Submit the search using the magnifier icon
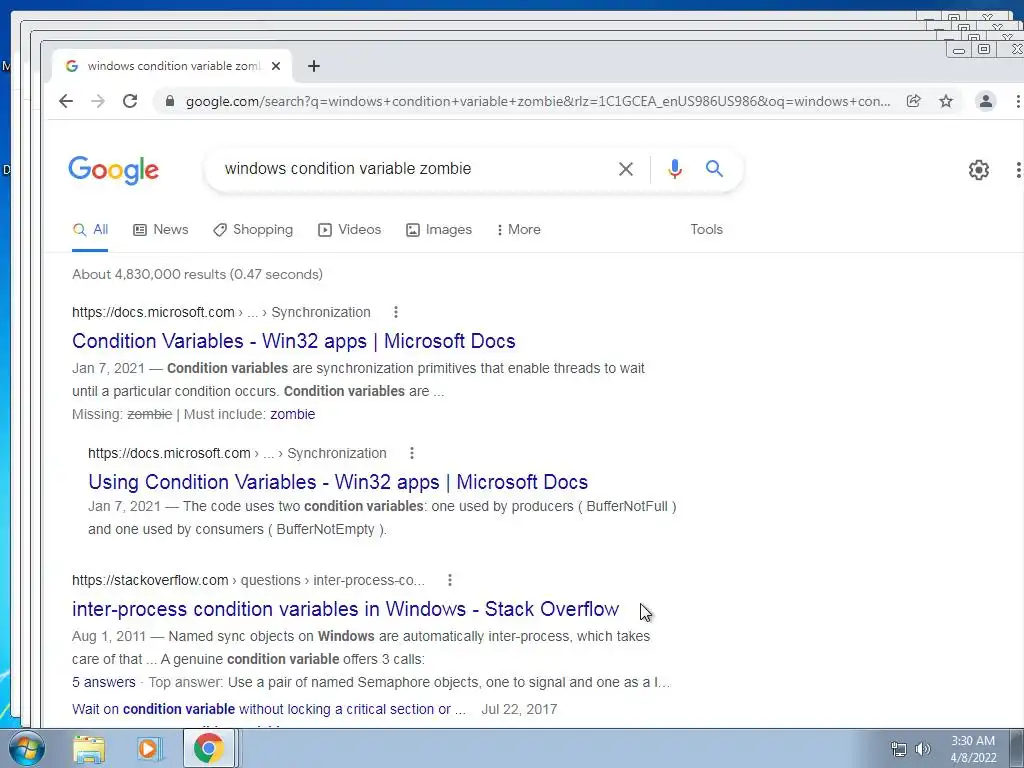The image size is (1024, 768). pos(714,168)
